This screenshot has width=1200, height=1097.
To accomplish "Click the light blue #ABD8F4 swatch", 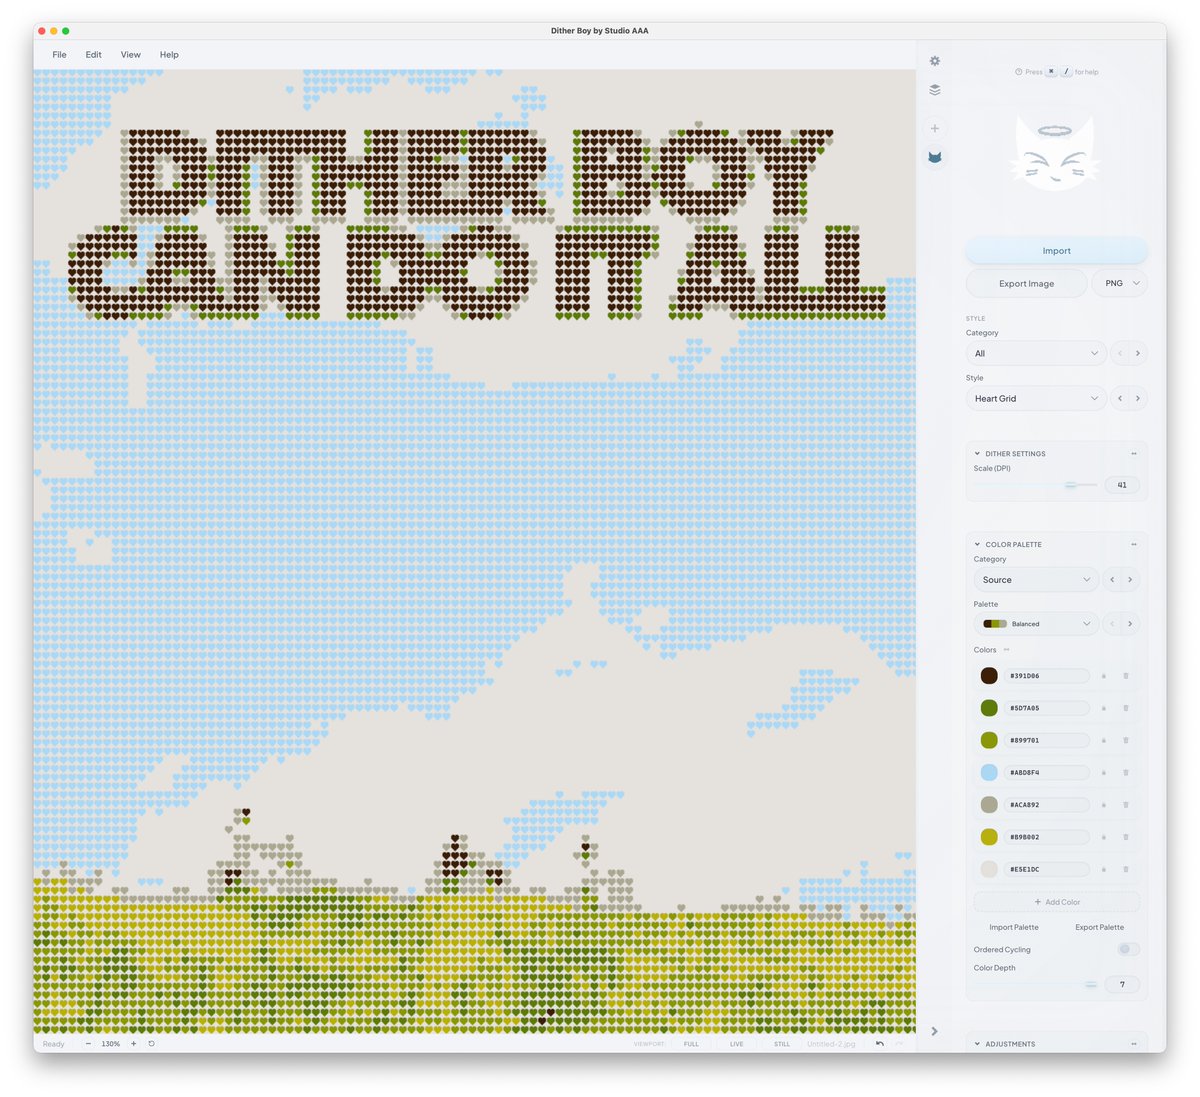I will (989, 773).
